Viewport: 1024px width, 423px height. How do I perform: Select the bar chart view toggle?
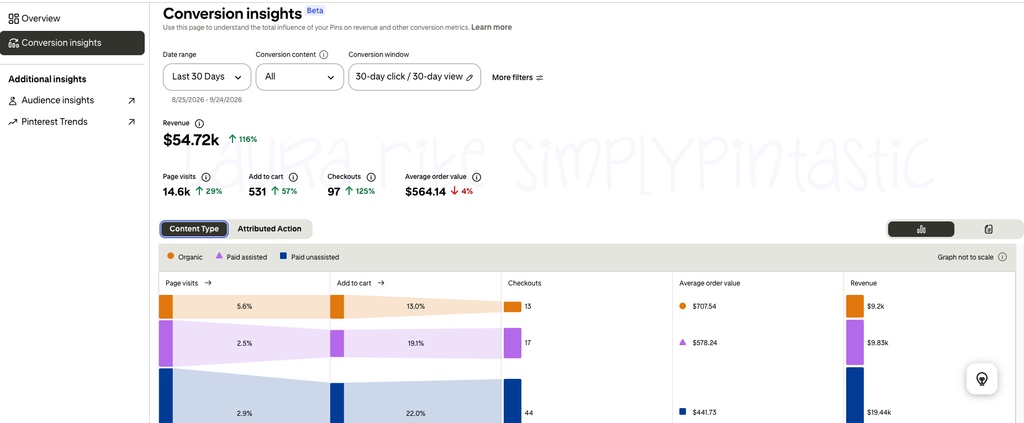click(x=921, y=229)
